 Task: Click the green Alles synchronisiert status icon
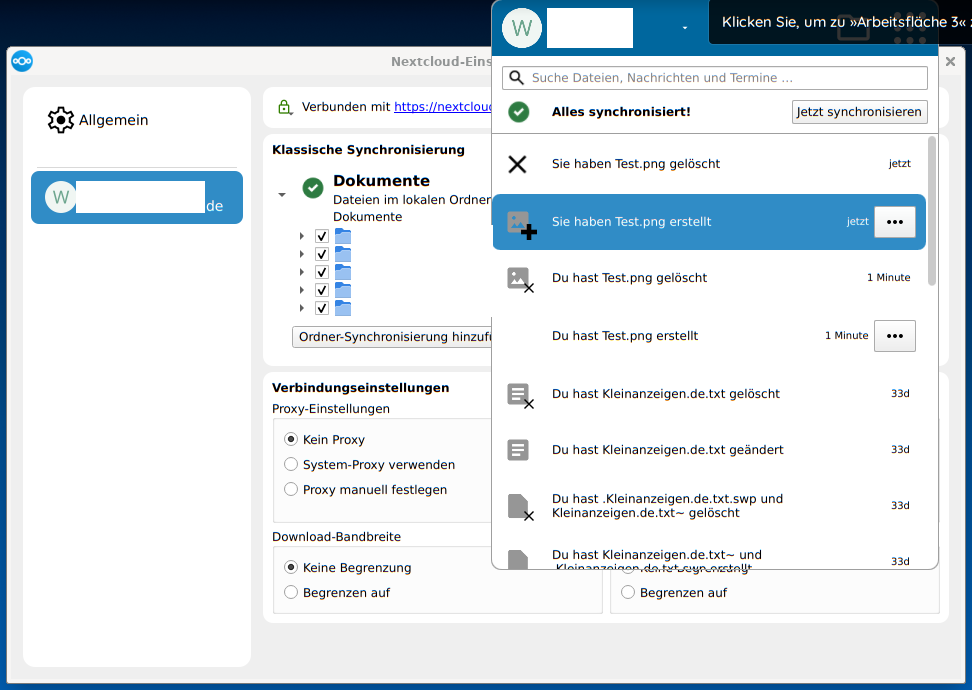click(x=519, y=112)
